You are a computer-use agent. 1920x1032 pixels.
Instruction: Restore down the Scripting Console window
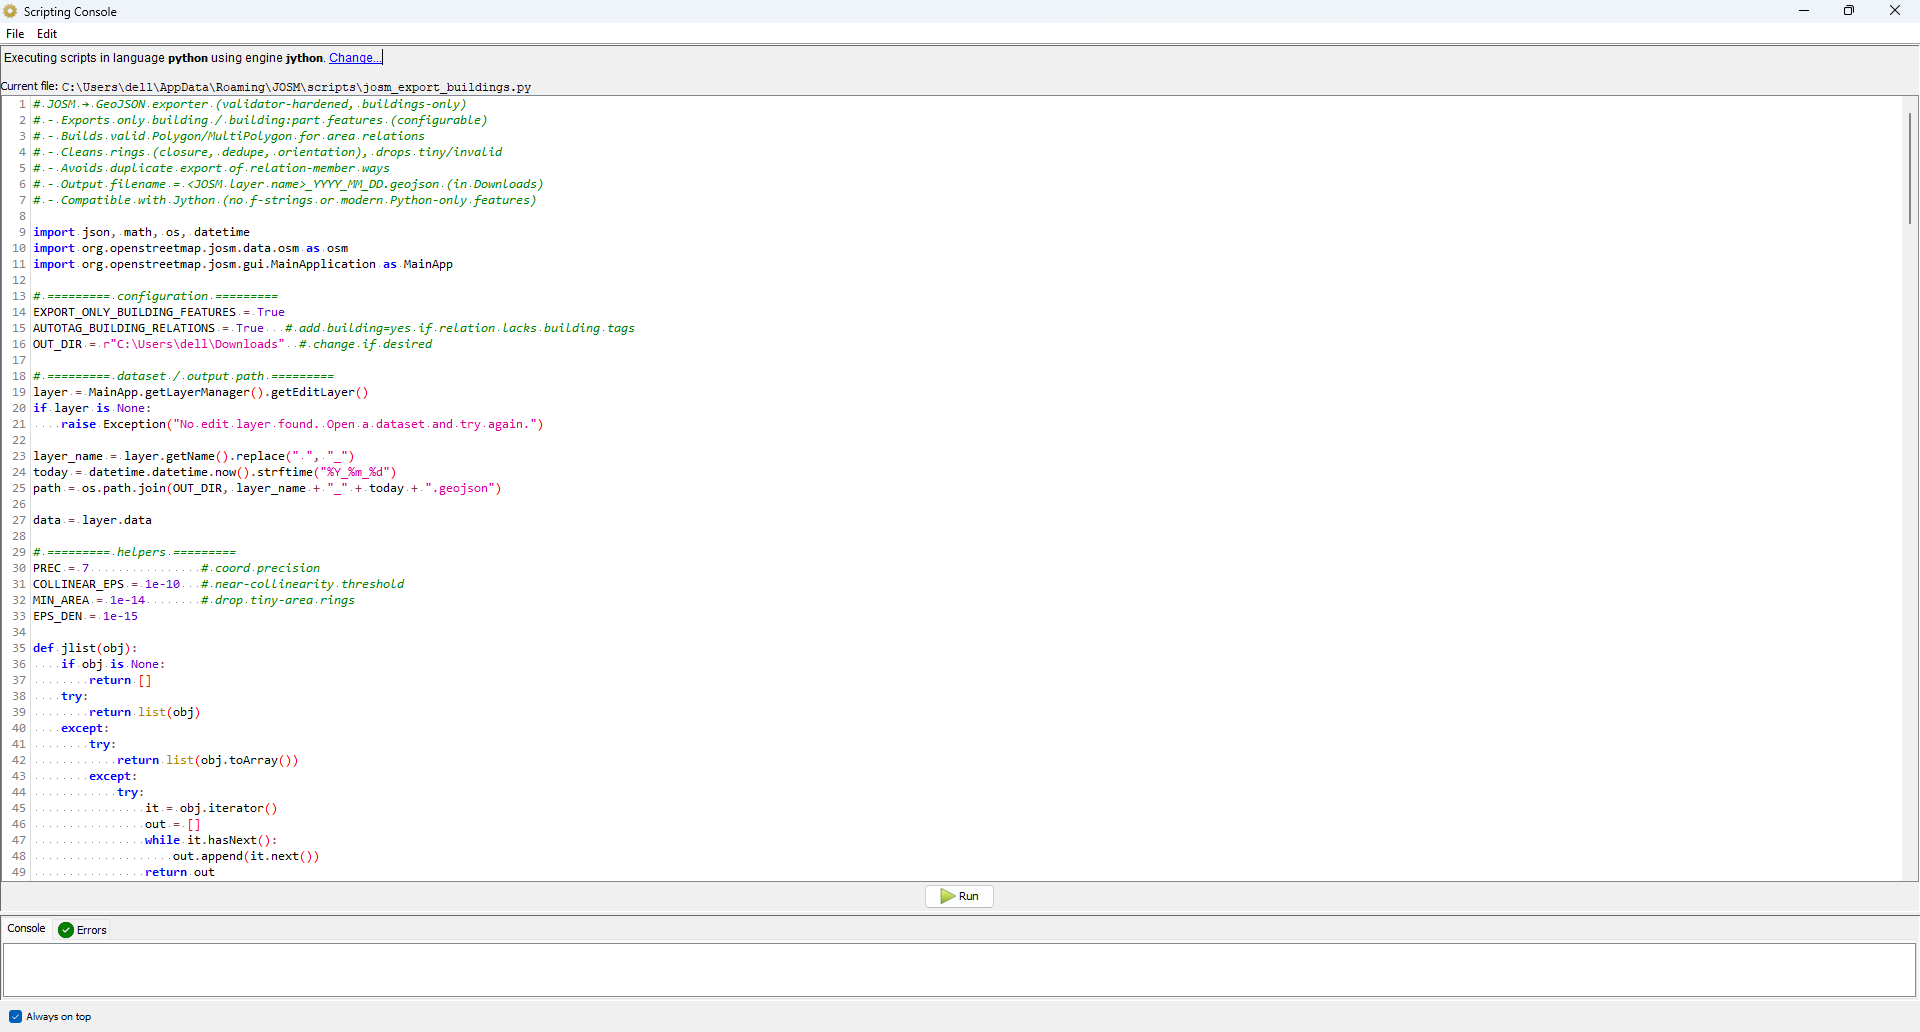1849,11
